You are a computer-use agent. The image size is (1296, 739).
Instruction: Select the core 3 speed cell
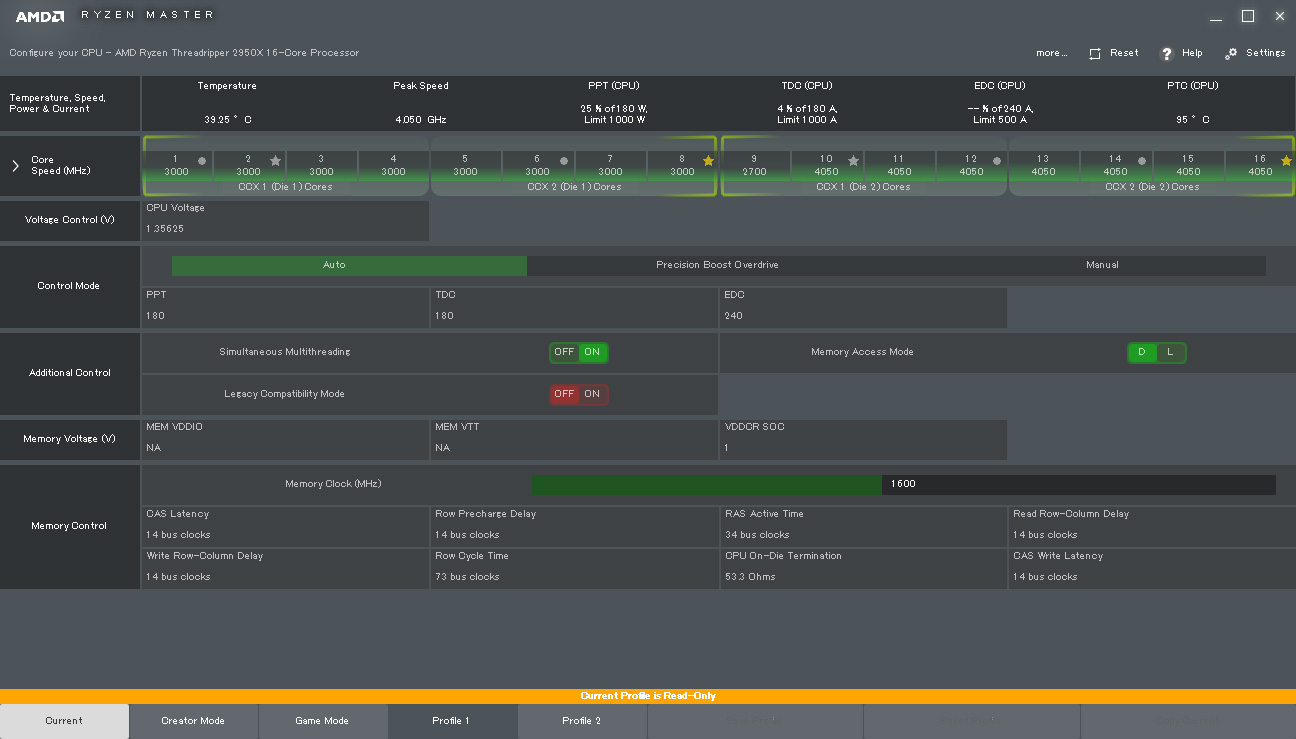pyautogui.click(x=321, y=165)
